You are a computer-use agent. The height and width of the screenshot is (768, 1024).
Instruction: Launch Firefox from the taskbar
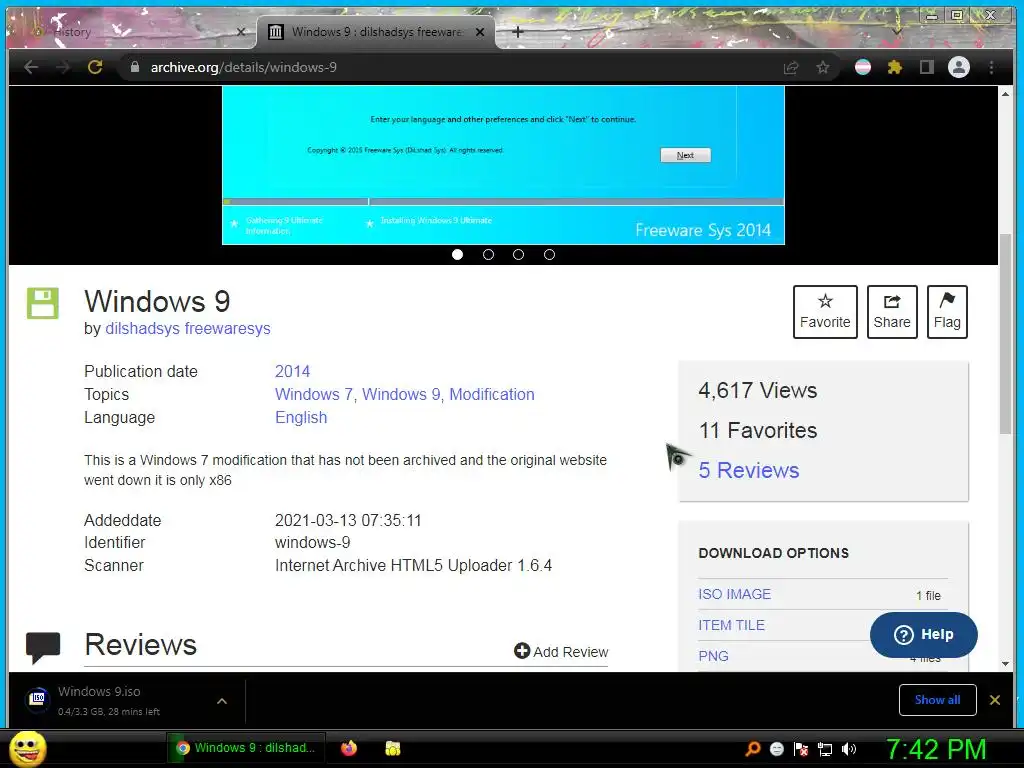tap(349, 748)
